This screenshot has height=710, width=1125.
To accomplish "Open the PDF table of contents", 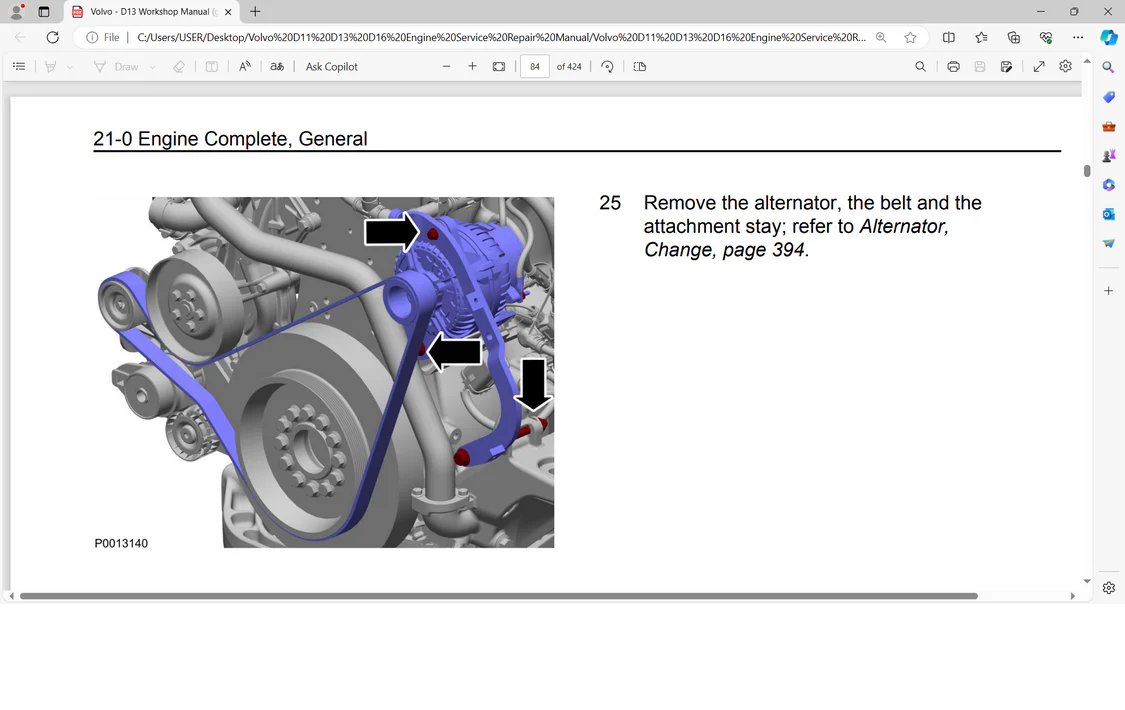I will [19, 67].
